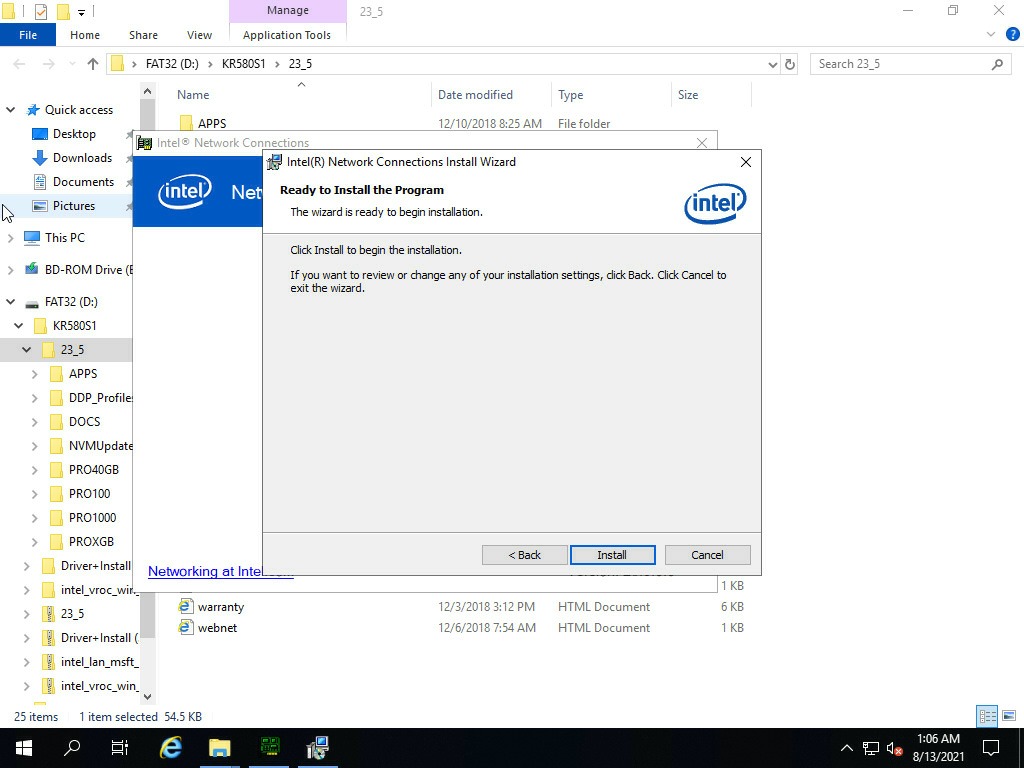Open taskbar Search
The height and width of the screenshot is (768, 1024).
[72, 748]
